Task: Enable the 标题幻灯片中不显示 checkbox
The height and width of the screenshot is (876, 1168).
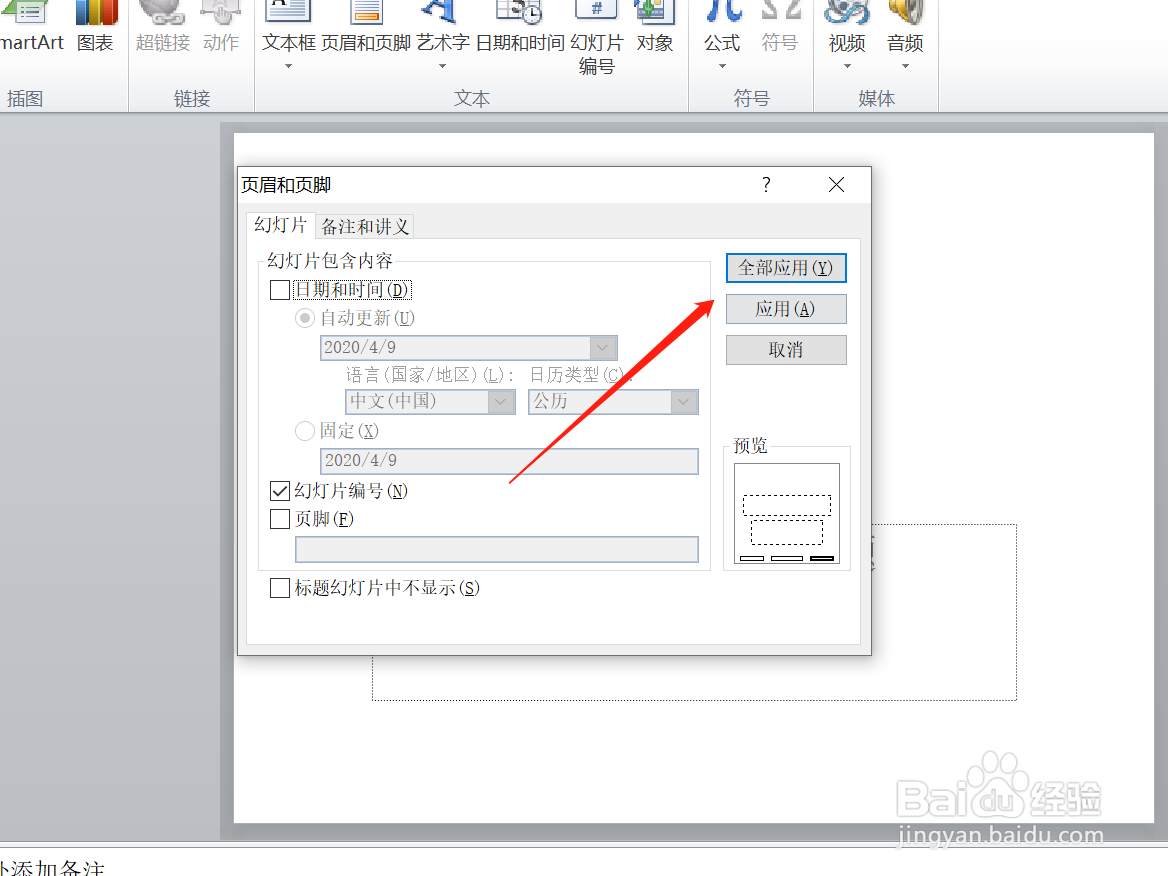Action: coord(279,588)
